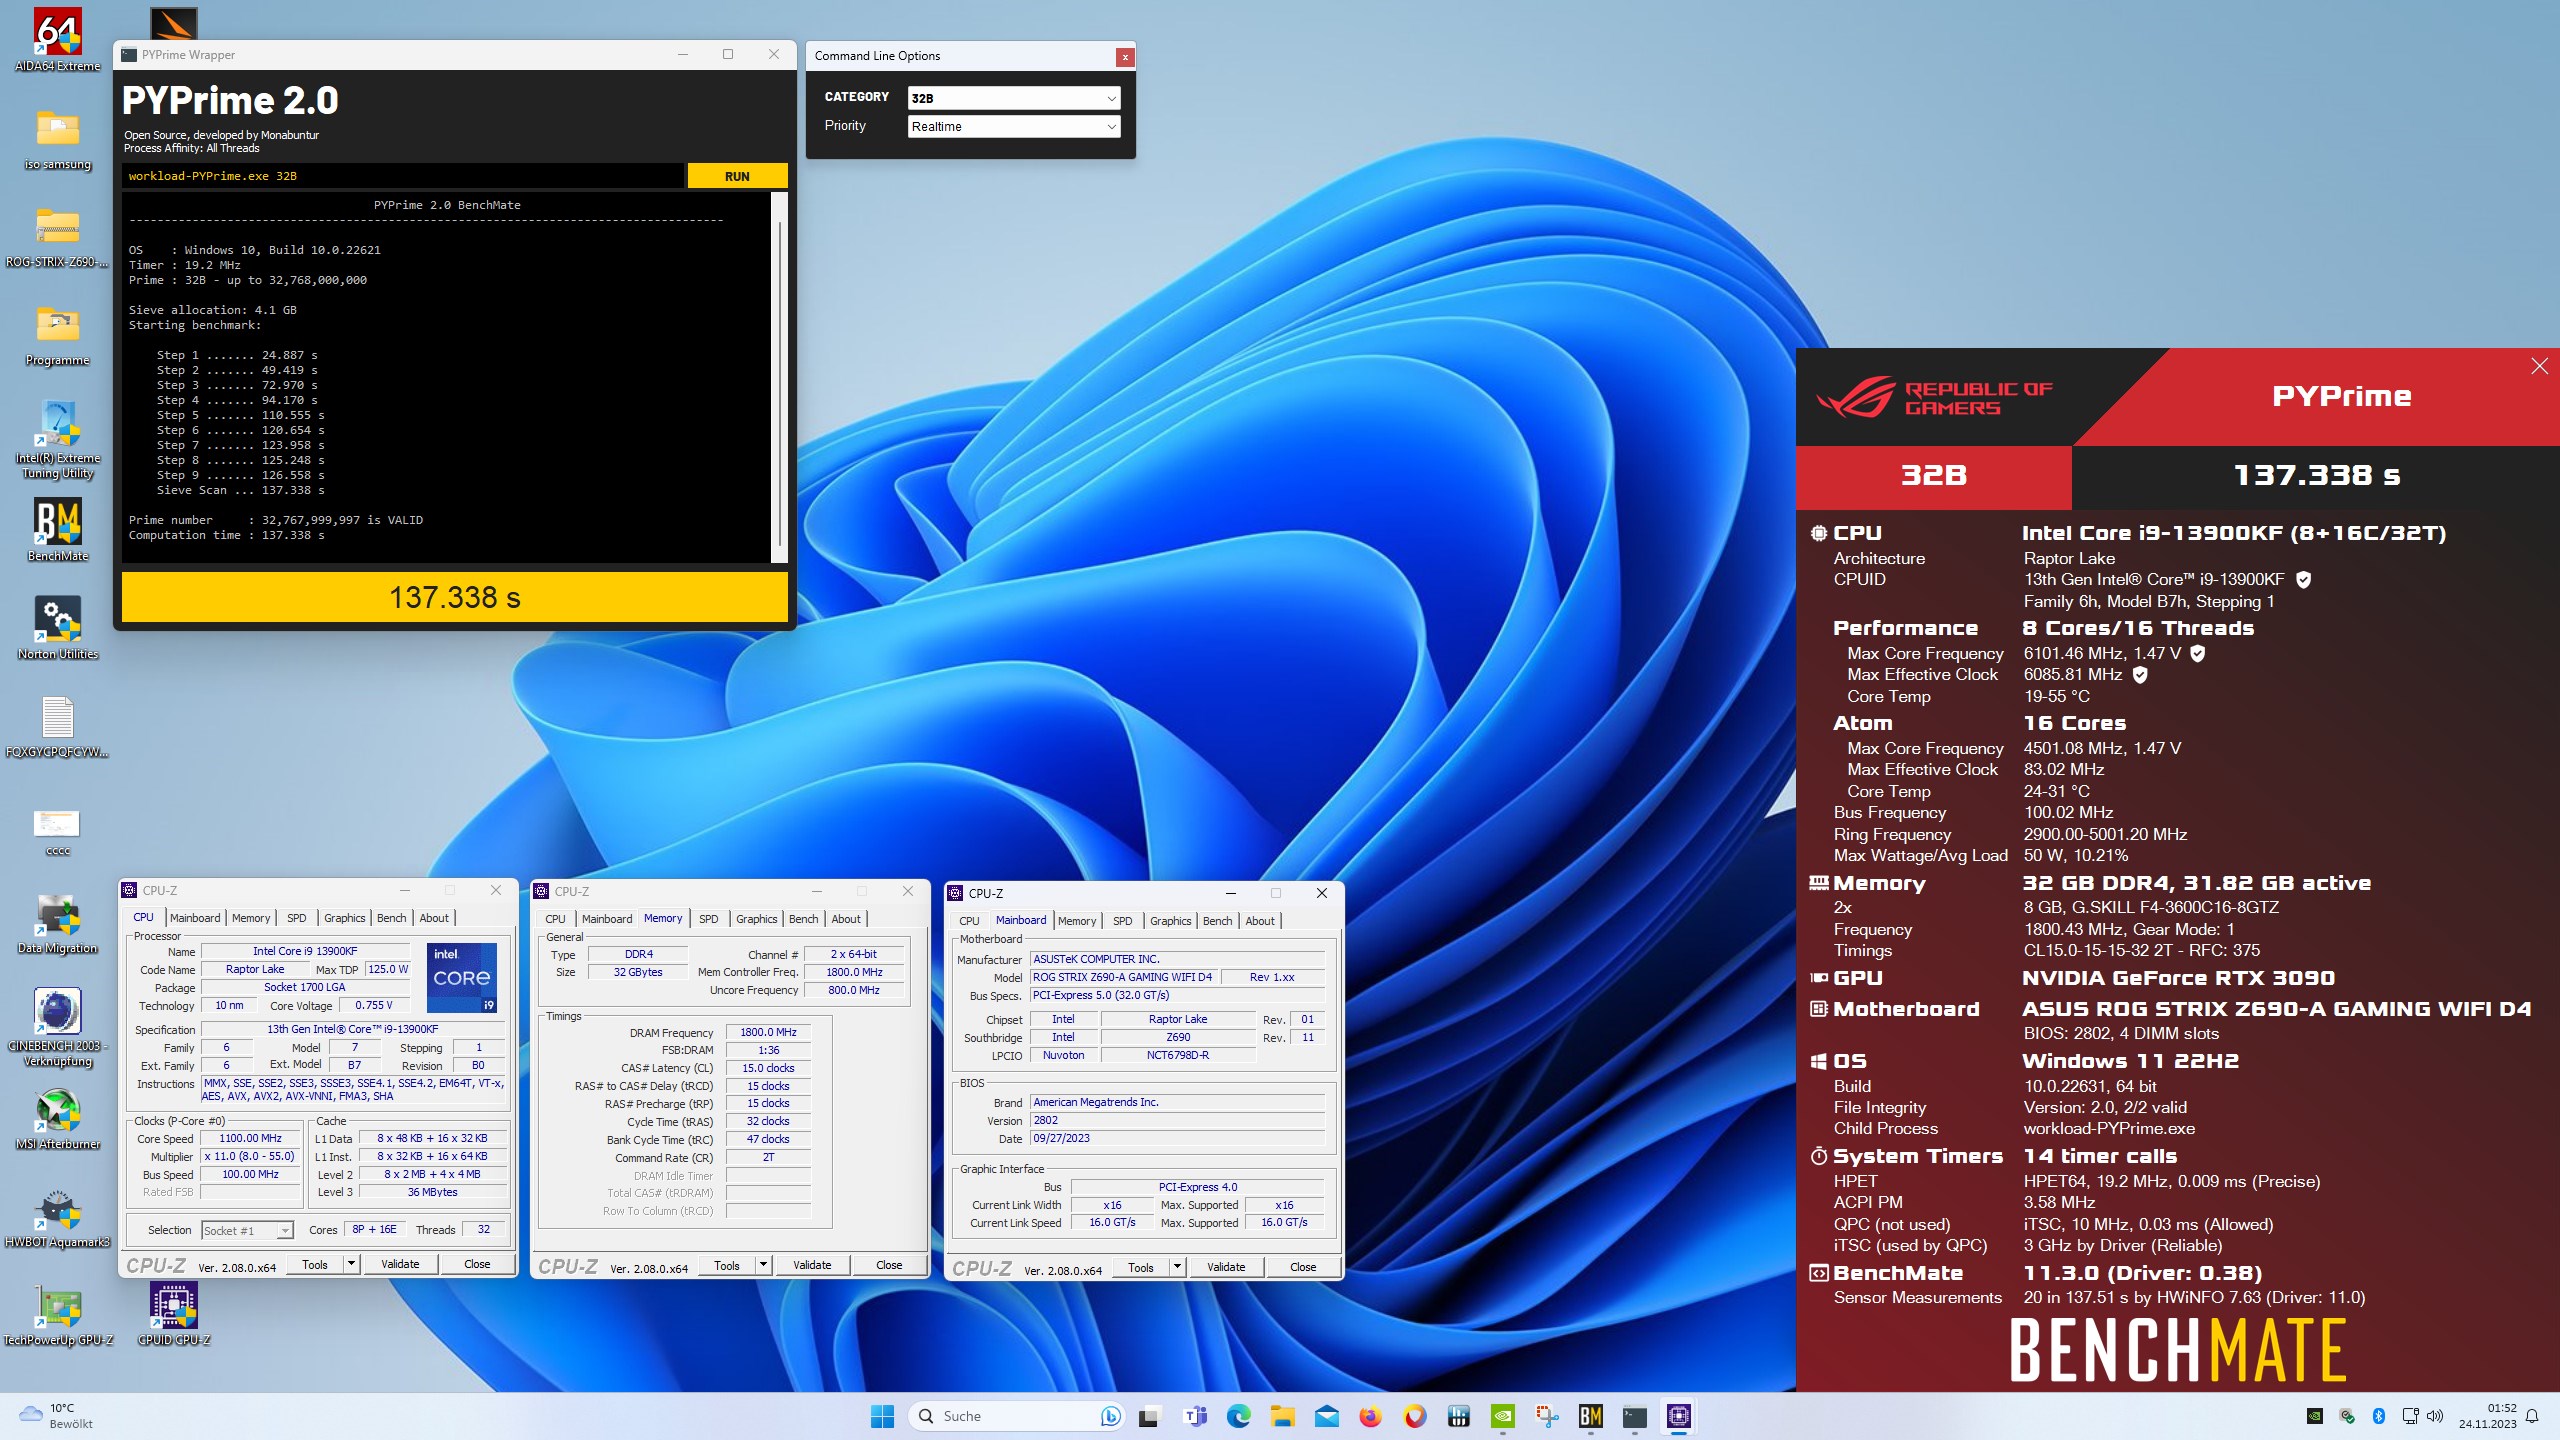This screenshot has height=1440, width=2560.
Task: Open the CATEGORY dropdown showing 32B
Action: tap(1014, 98)
